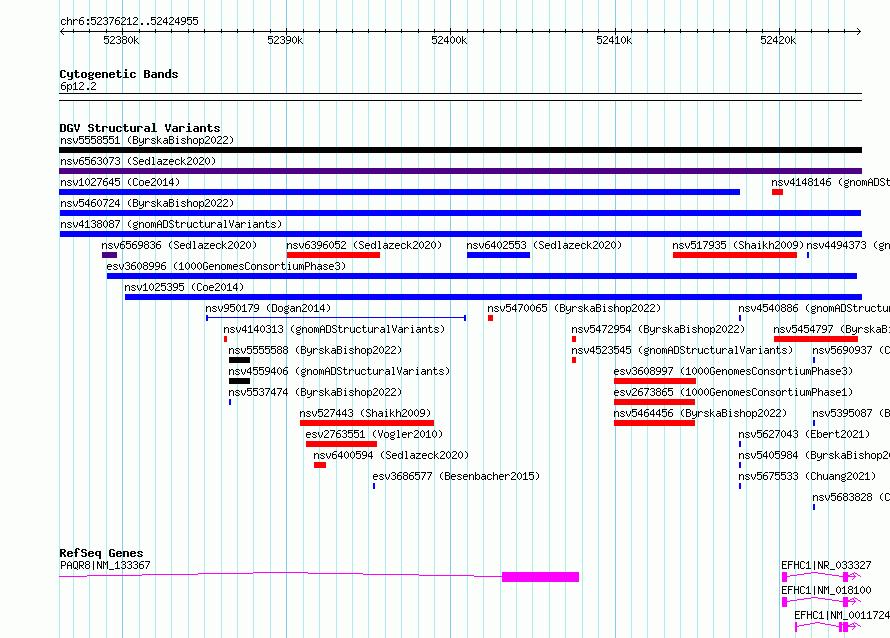890x638 pixels.
Task: Select the red nsv5454797 variant bar
Action: pos(816,339)
